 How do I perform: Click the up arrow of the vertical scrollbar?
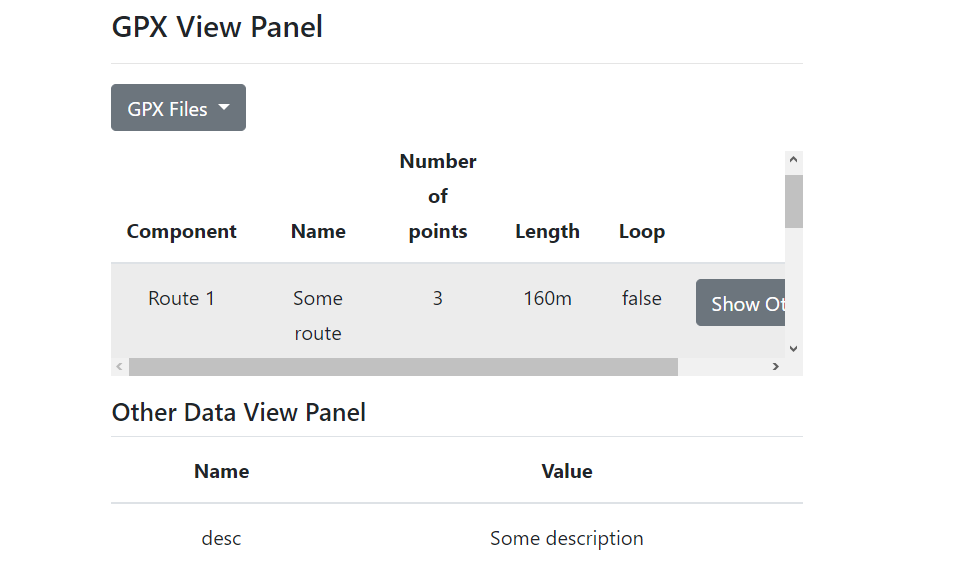793,159
